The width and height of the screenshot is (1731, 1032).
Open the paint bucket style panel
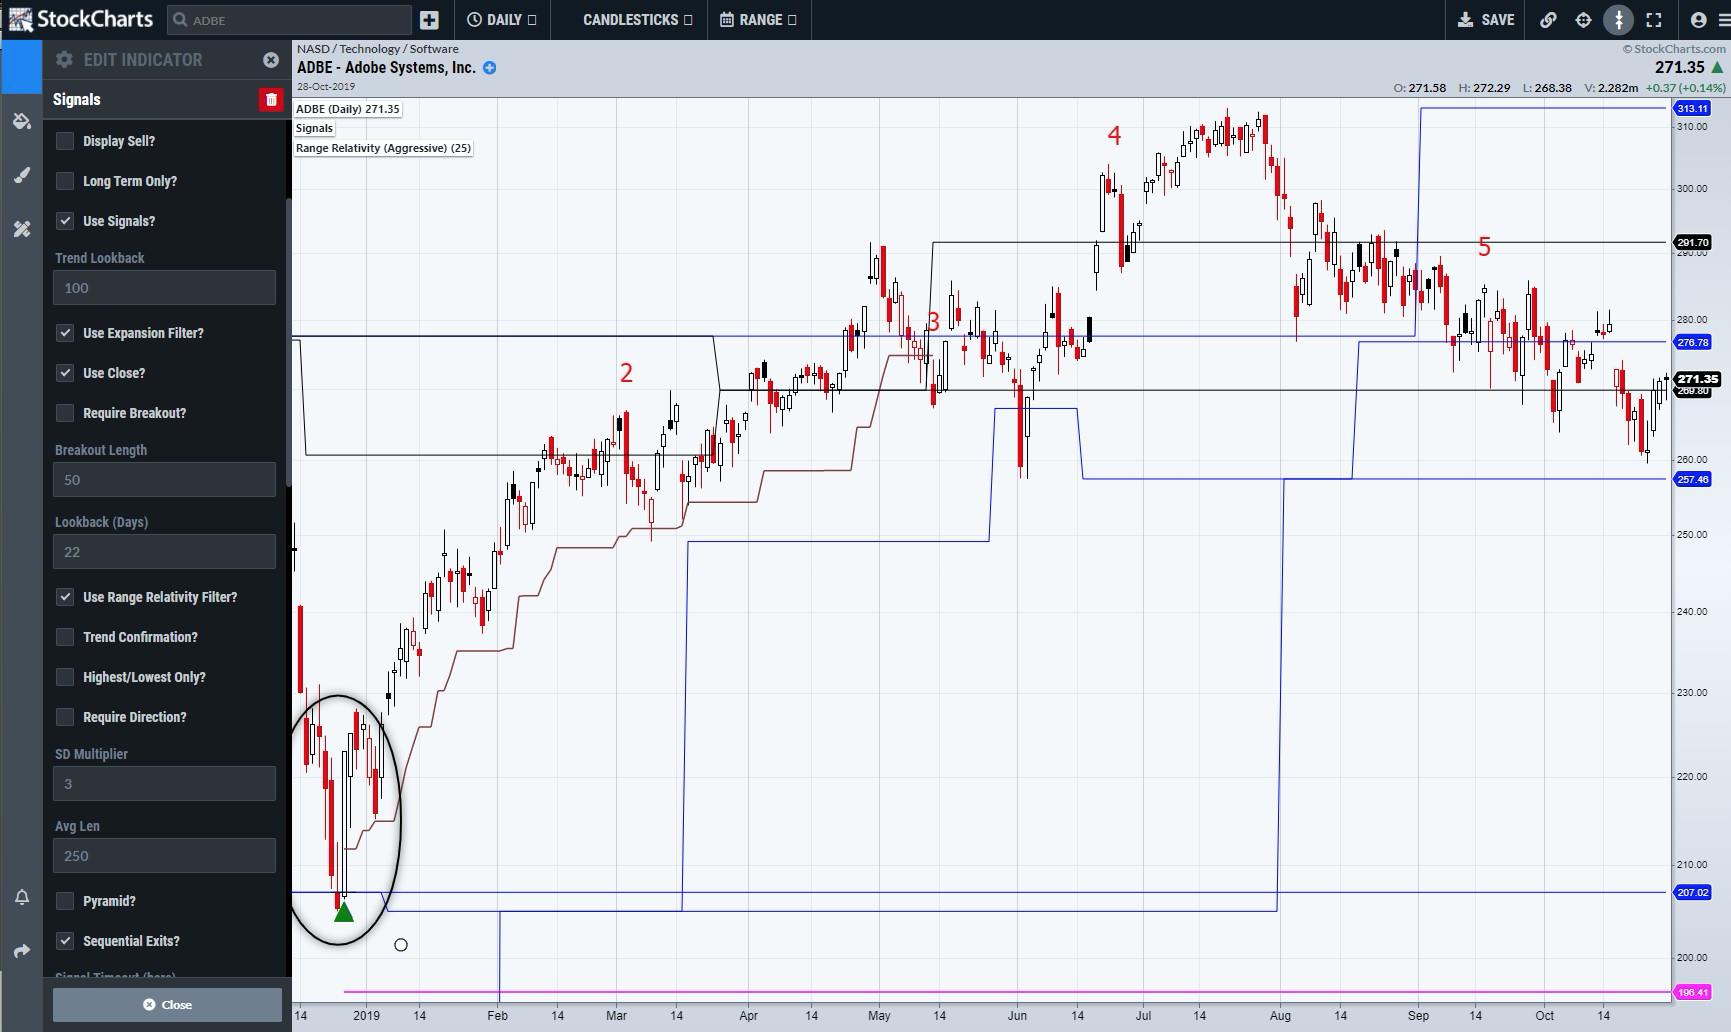22,121
